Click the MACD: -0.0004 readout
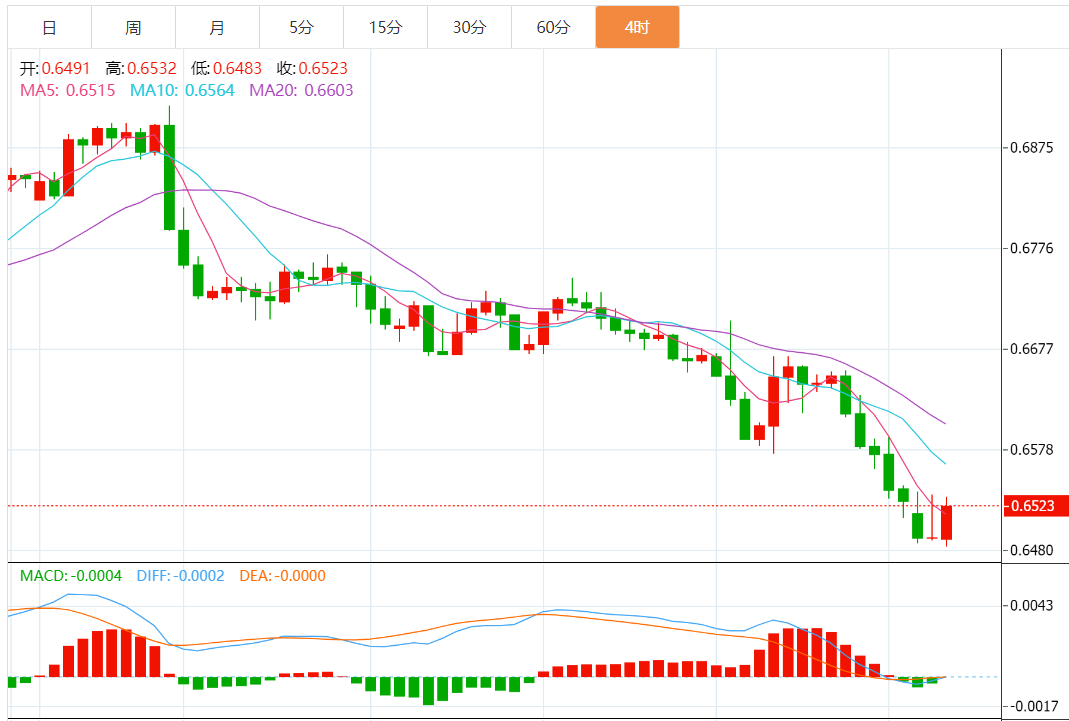 tap(71, 576)
